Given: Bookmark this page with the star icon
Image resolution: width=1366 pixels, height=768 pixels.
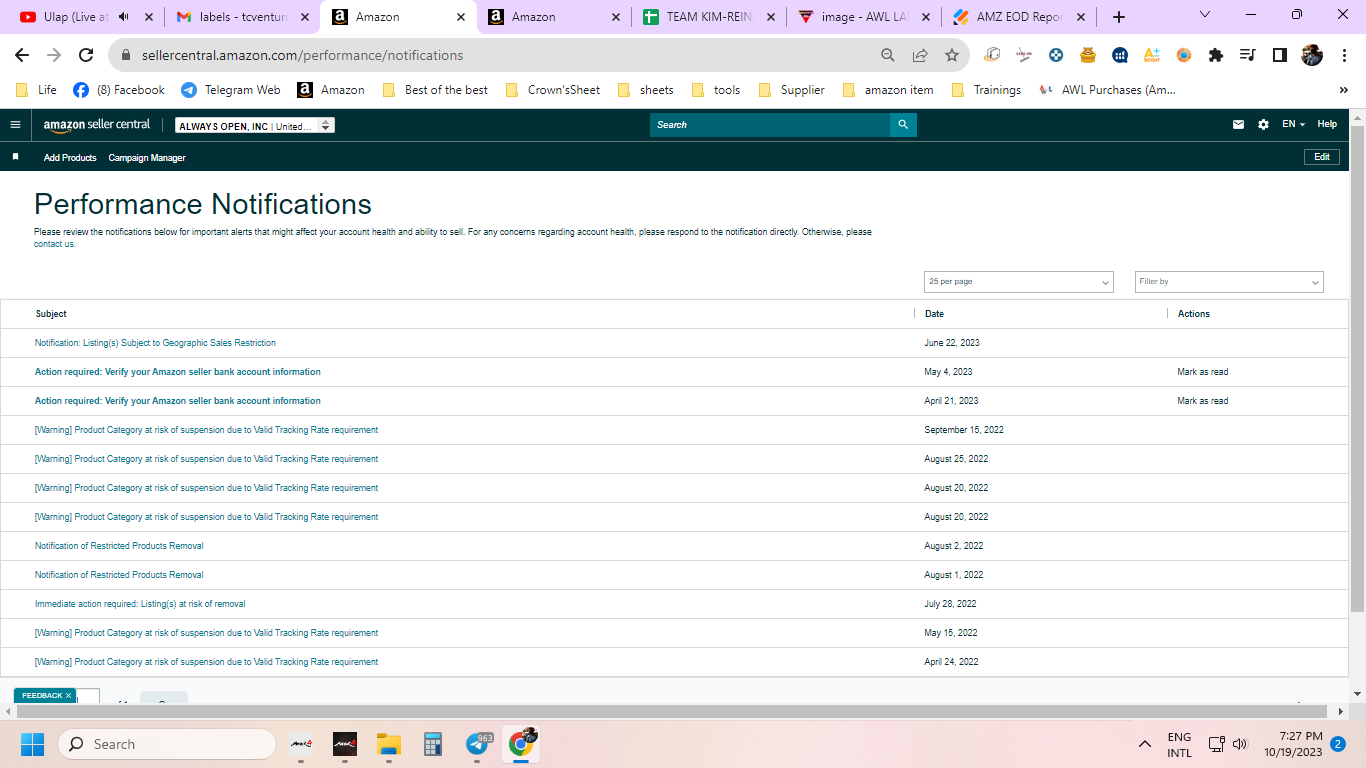Looking at the screenshot, I should pos(951,55).
